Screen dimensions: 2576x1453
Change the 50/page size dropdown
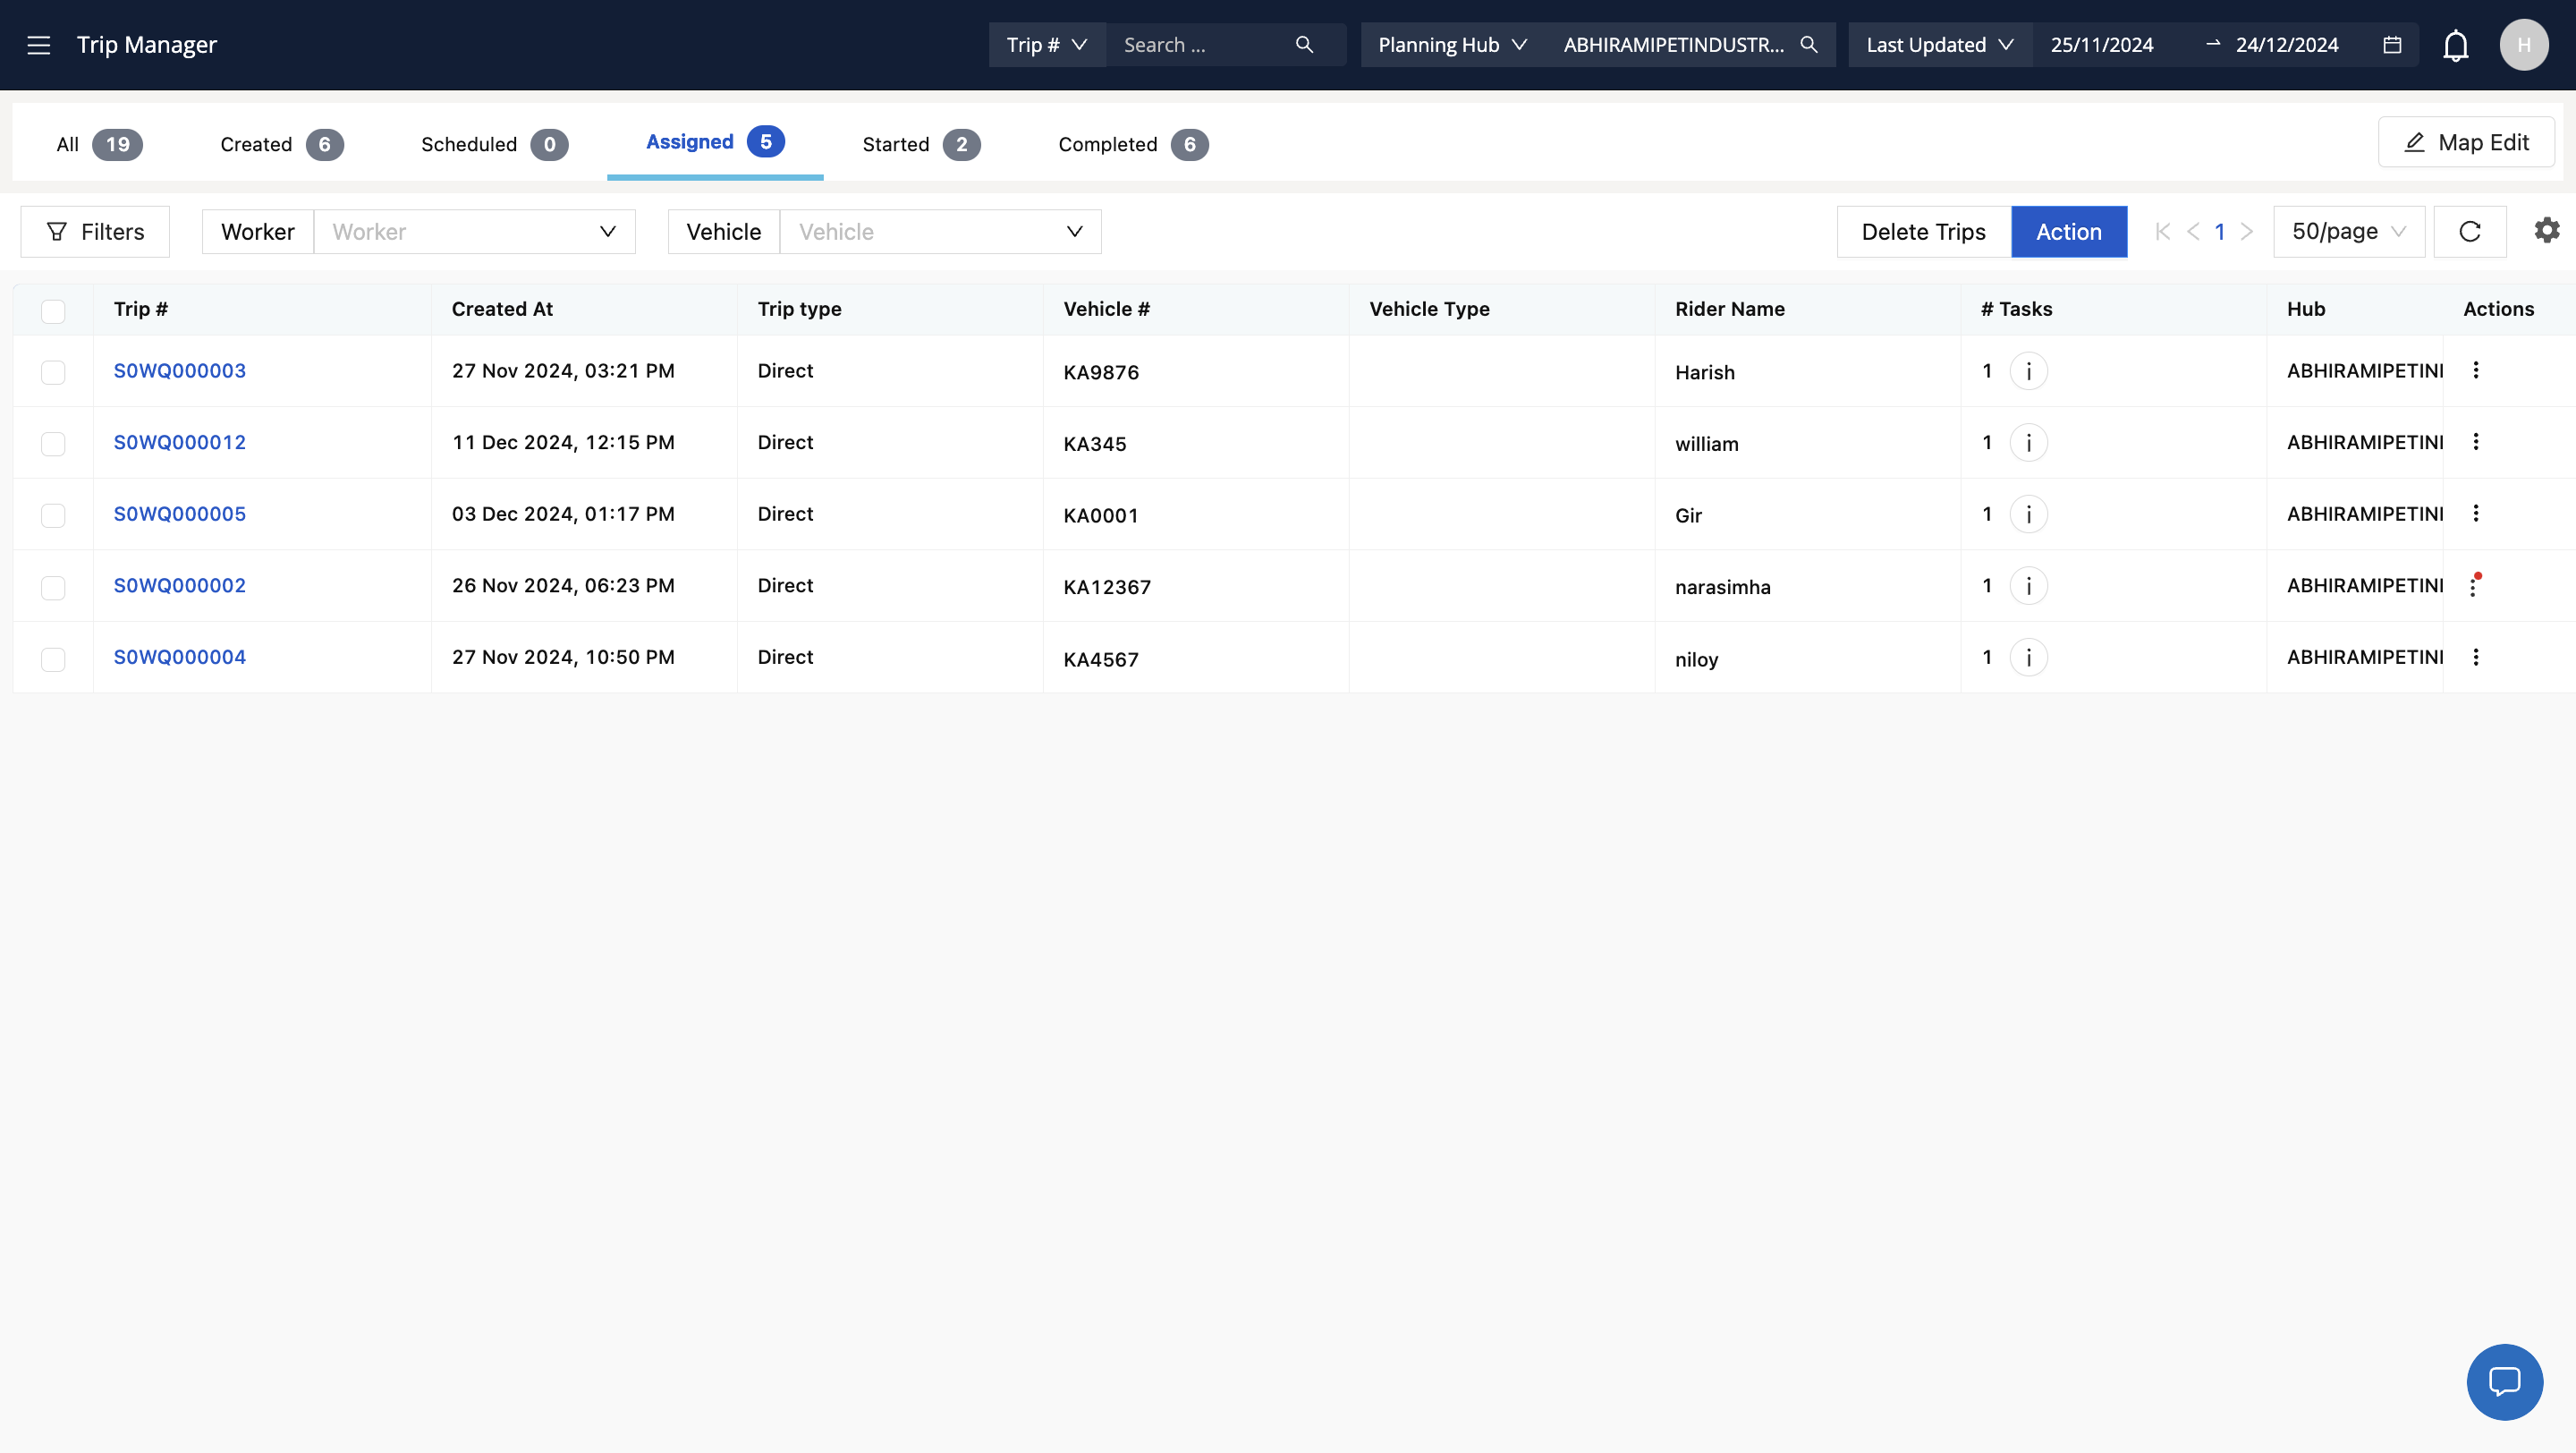click(2349, 232)
